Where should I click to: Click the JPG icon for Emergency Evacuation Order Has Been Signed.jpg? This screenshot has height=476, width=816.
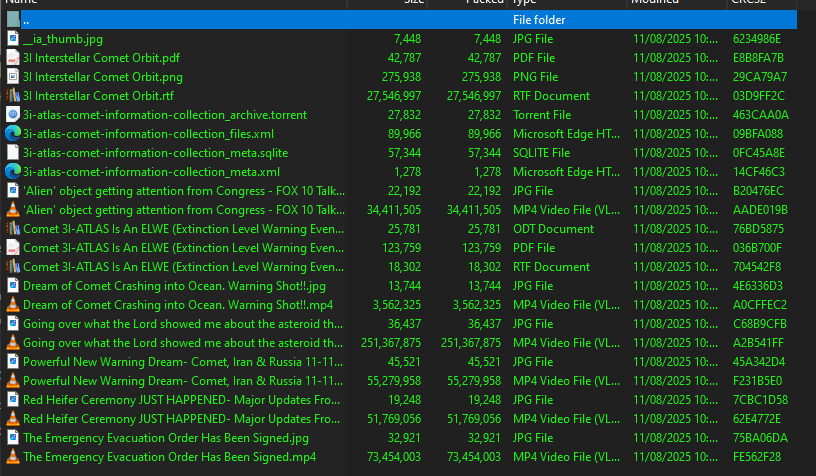tap(13, 438)
